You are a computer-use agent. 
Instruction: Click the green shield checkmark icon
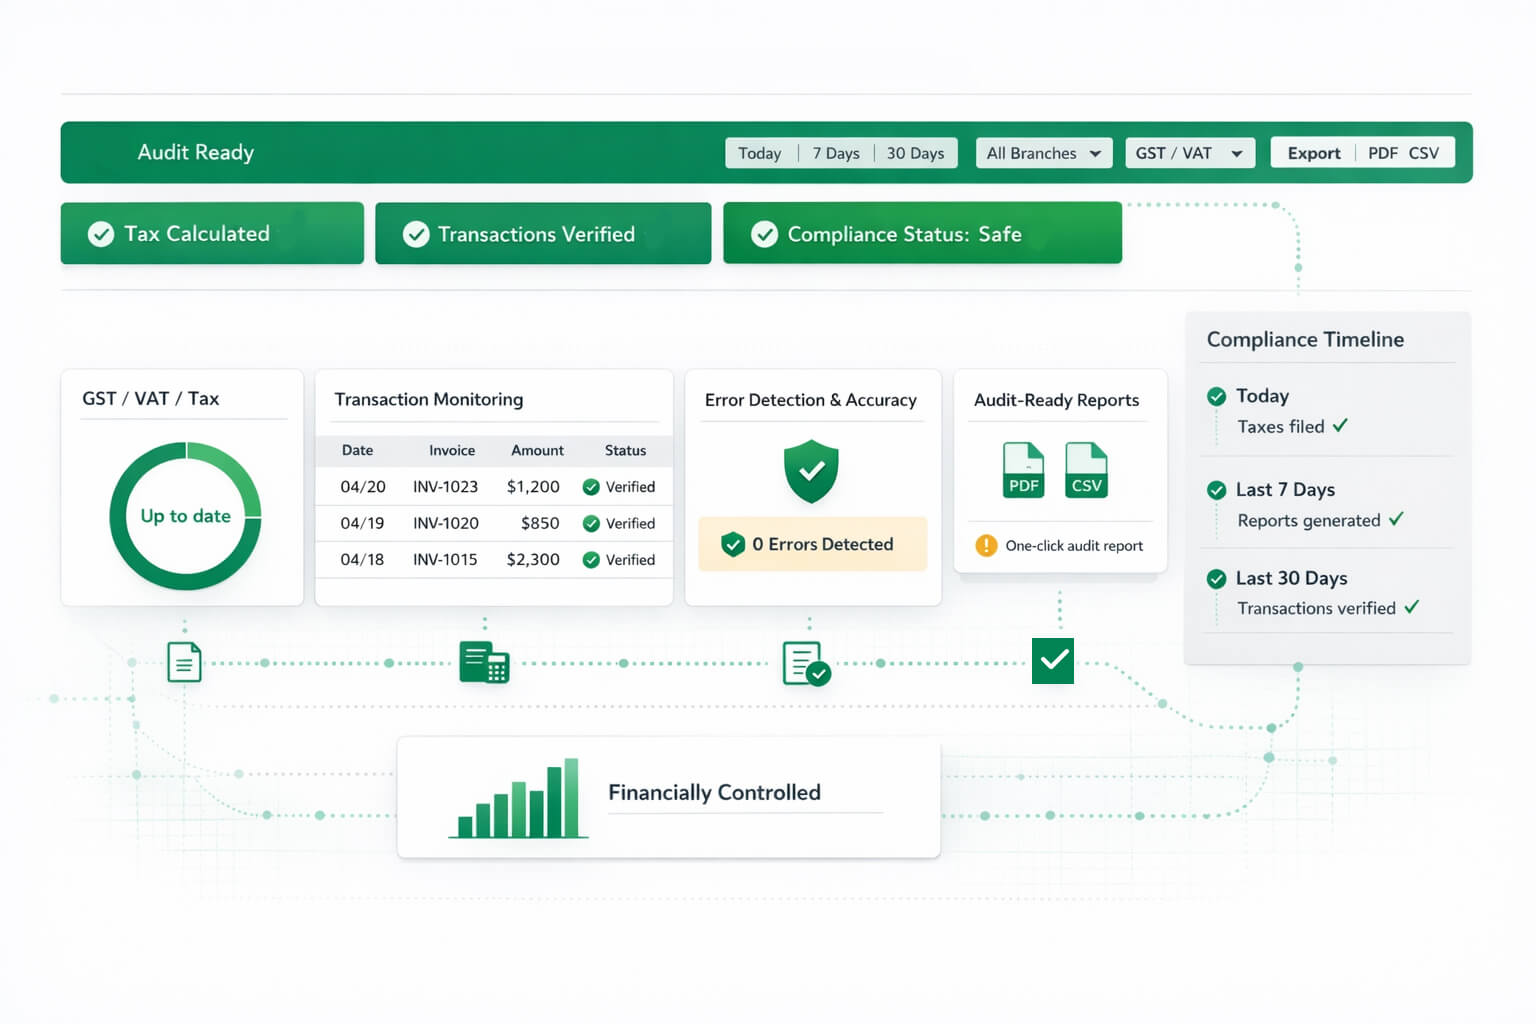811,471
